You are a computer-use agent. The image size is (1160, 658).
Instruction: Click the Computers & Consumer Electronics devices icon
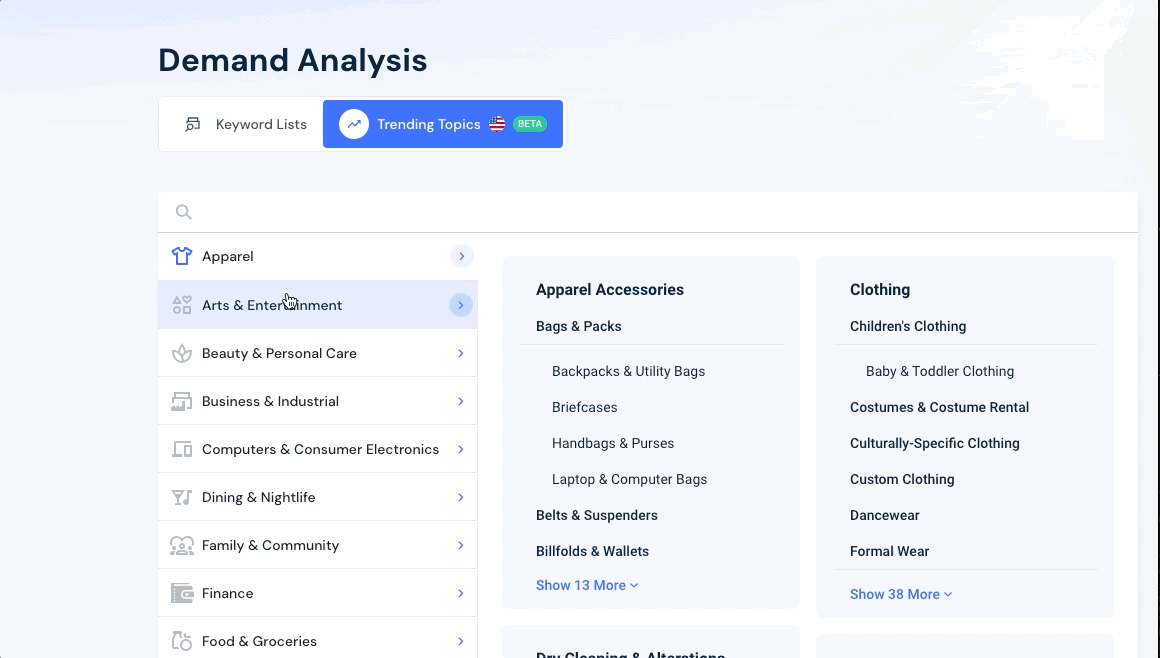181,449
